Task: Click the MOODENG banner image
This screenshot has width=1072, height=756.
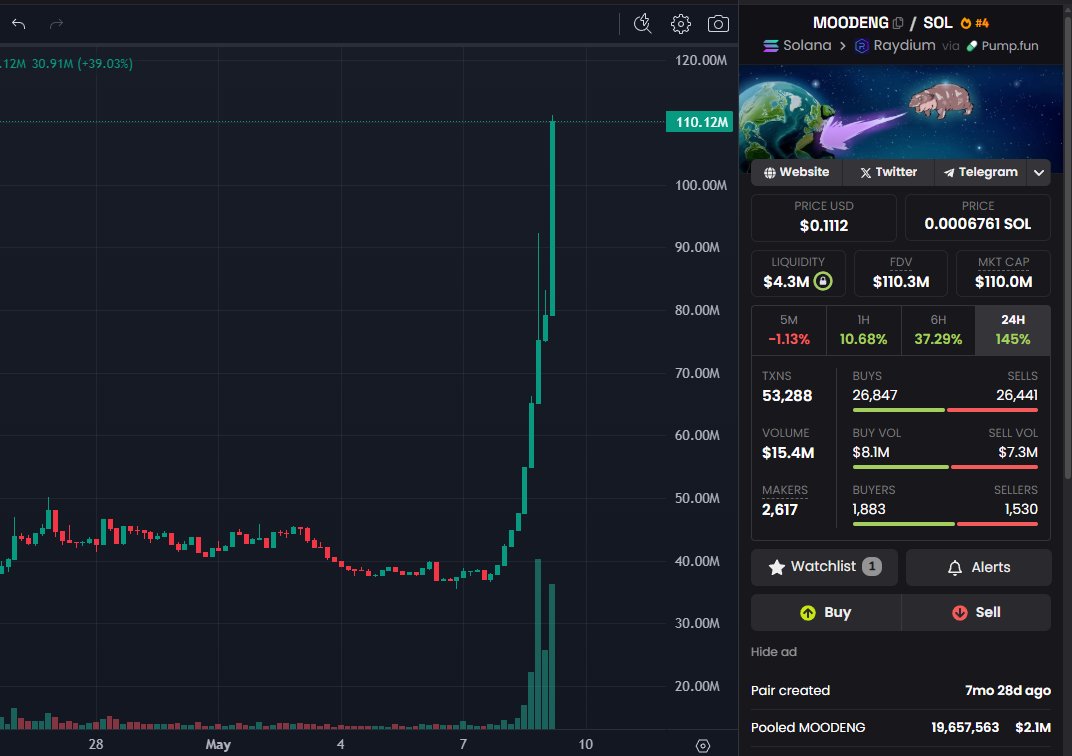Action: coord(901,113)
